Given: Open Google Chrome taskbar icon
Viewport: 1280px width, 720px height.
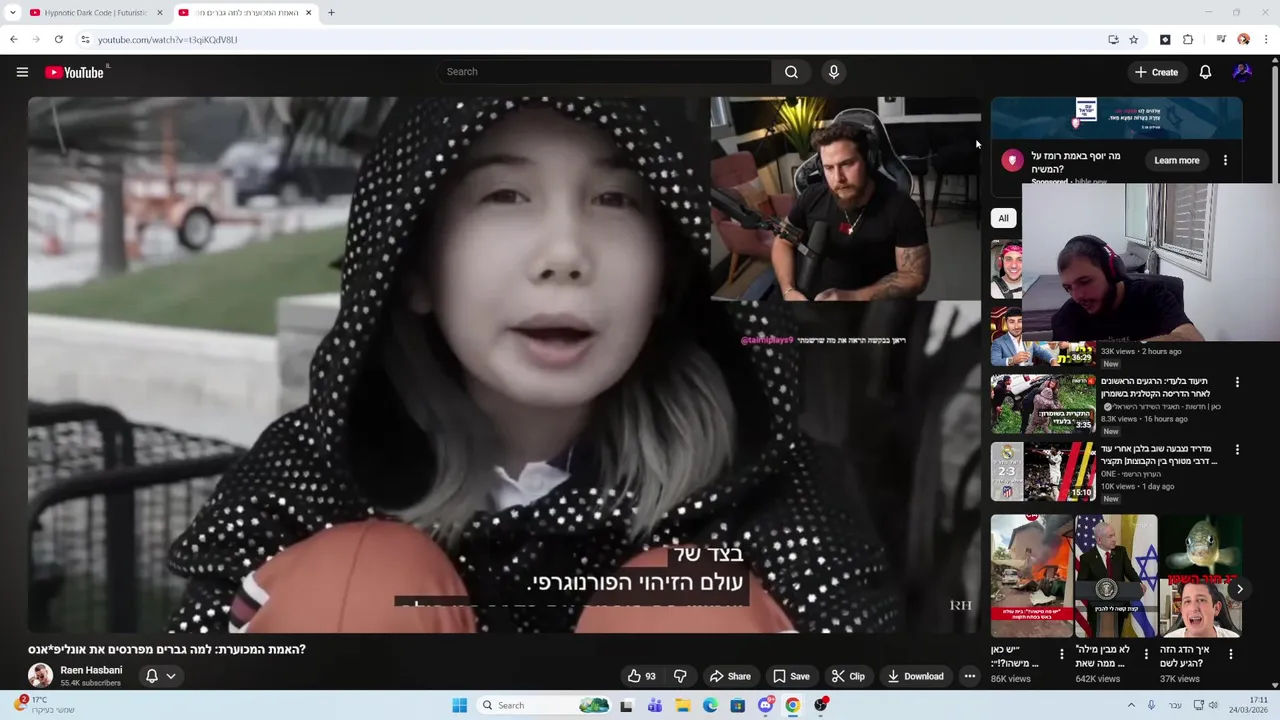Looking at the screenshot, I should [x=792, y=705].
